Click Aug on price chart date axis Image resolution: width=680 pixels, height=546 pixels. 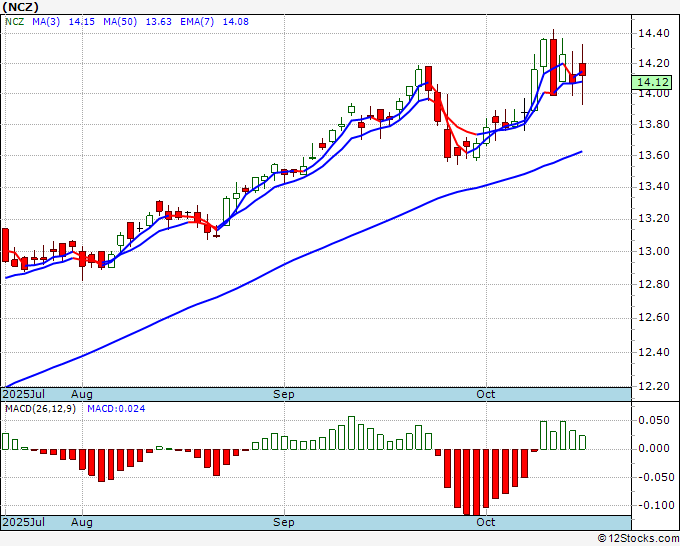pyautogui.click(x=82, y=394)
